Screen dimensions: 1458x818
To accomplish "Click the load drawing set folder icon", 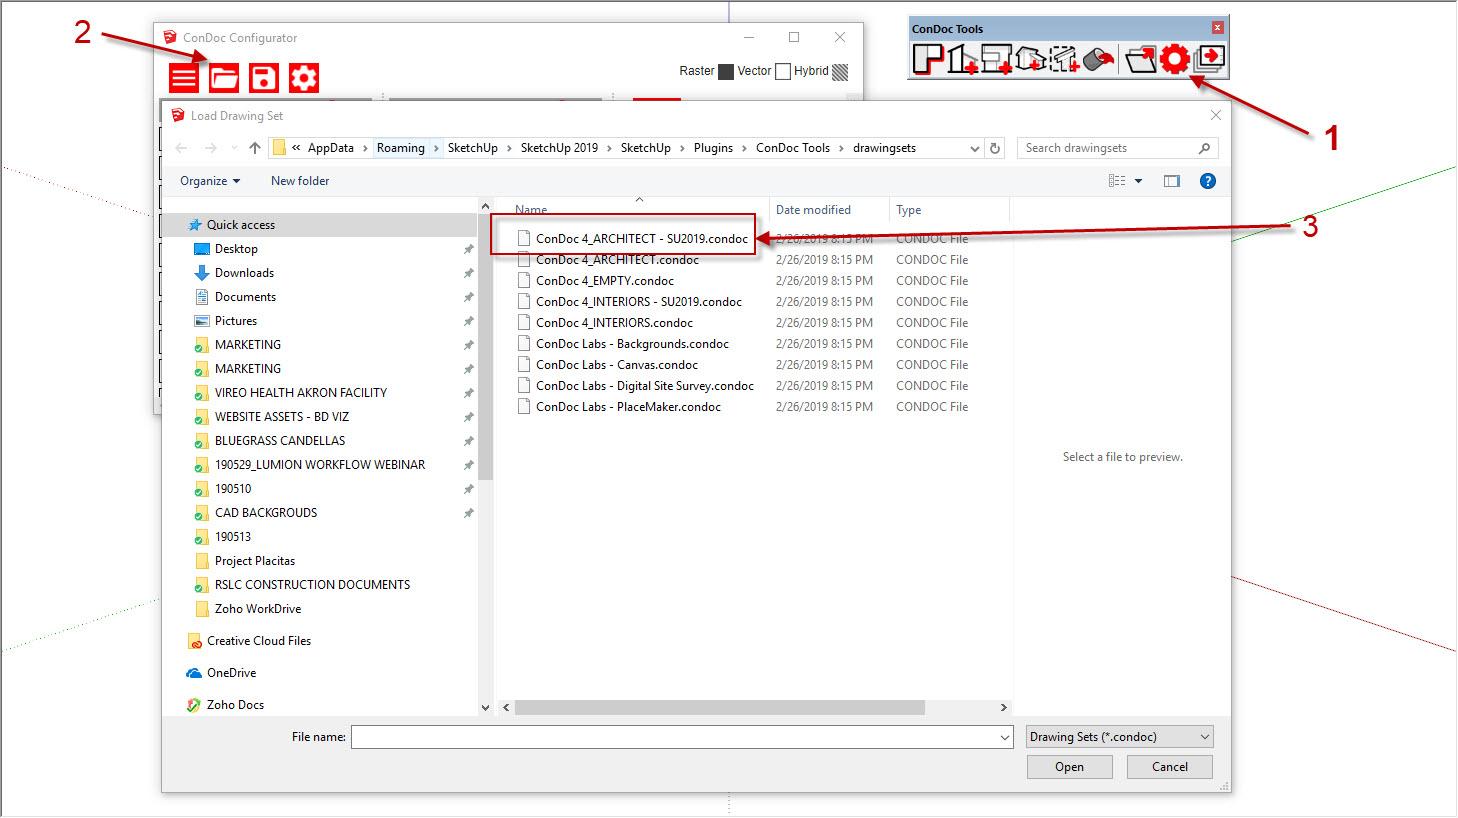I will 224,78.
